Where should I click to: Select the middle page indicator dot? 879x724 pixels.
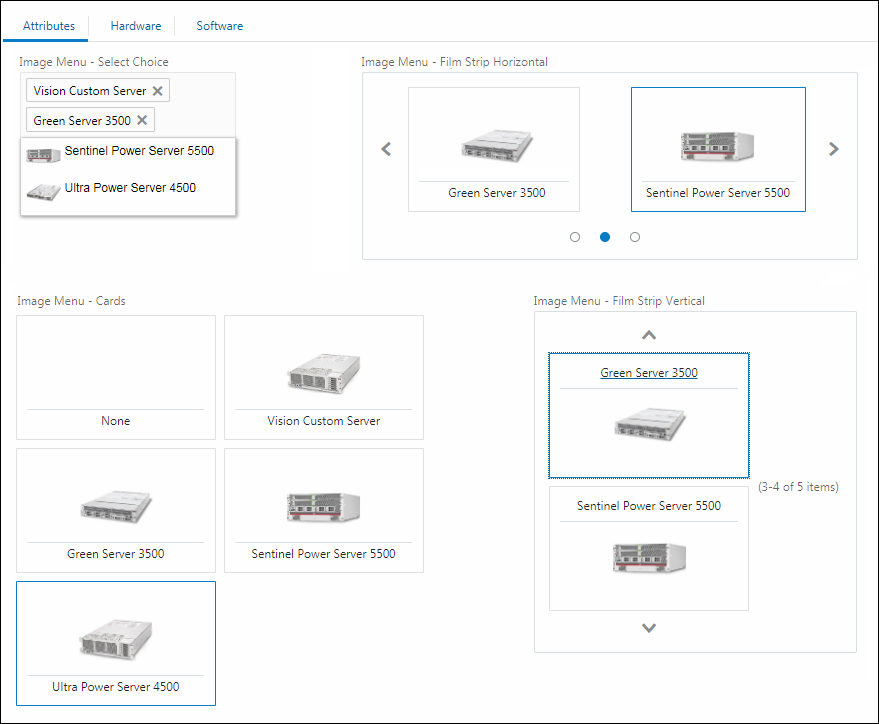[x=604, y=237]
